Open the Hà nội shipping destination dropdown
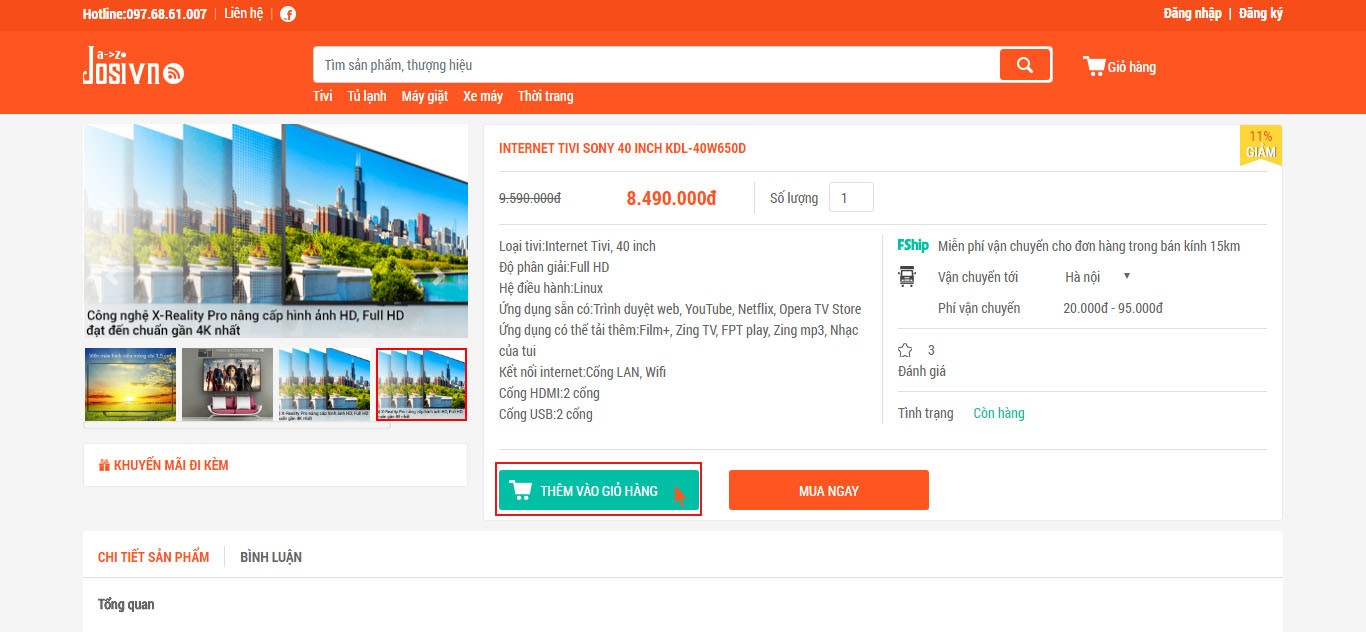Image resolution: width=1366 pixels, height=632 pixels. tap(1097, 277)
